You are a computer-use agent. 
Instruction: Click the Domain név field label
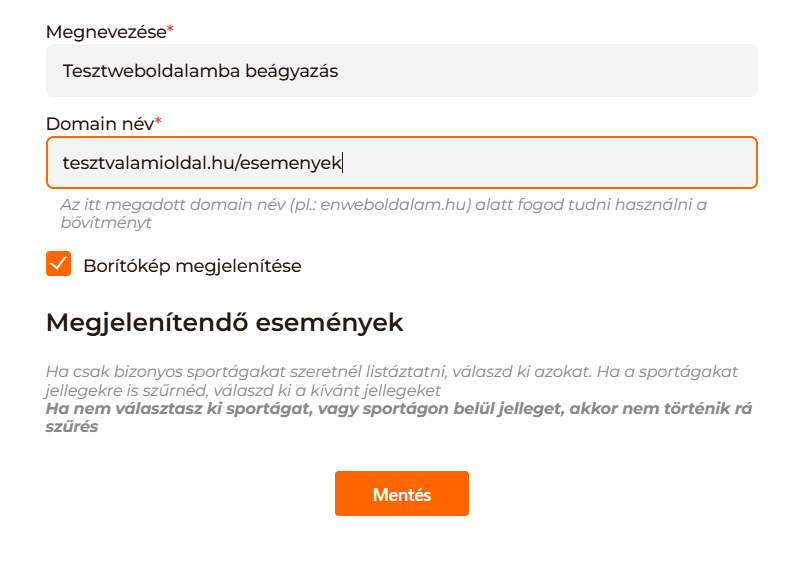[x=99, y=124]
